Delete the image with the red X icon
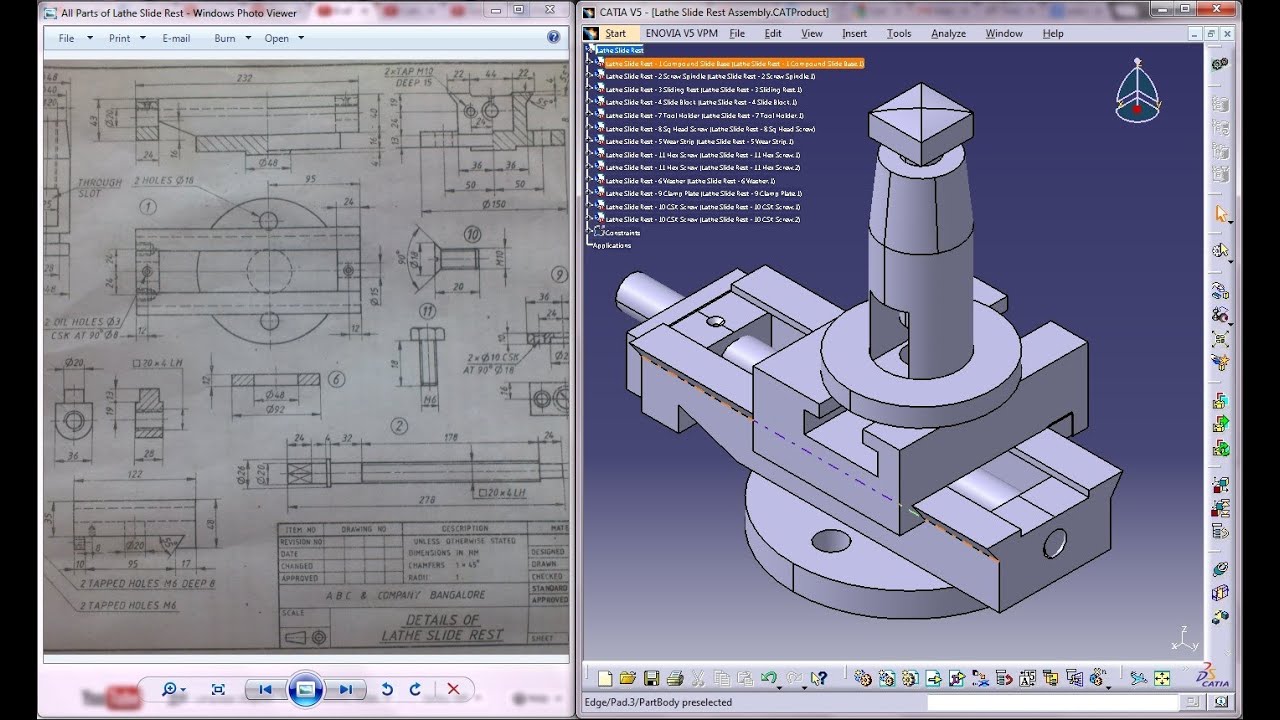This screenshot has width=1280, height=720. point(453,689)
